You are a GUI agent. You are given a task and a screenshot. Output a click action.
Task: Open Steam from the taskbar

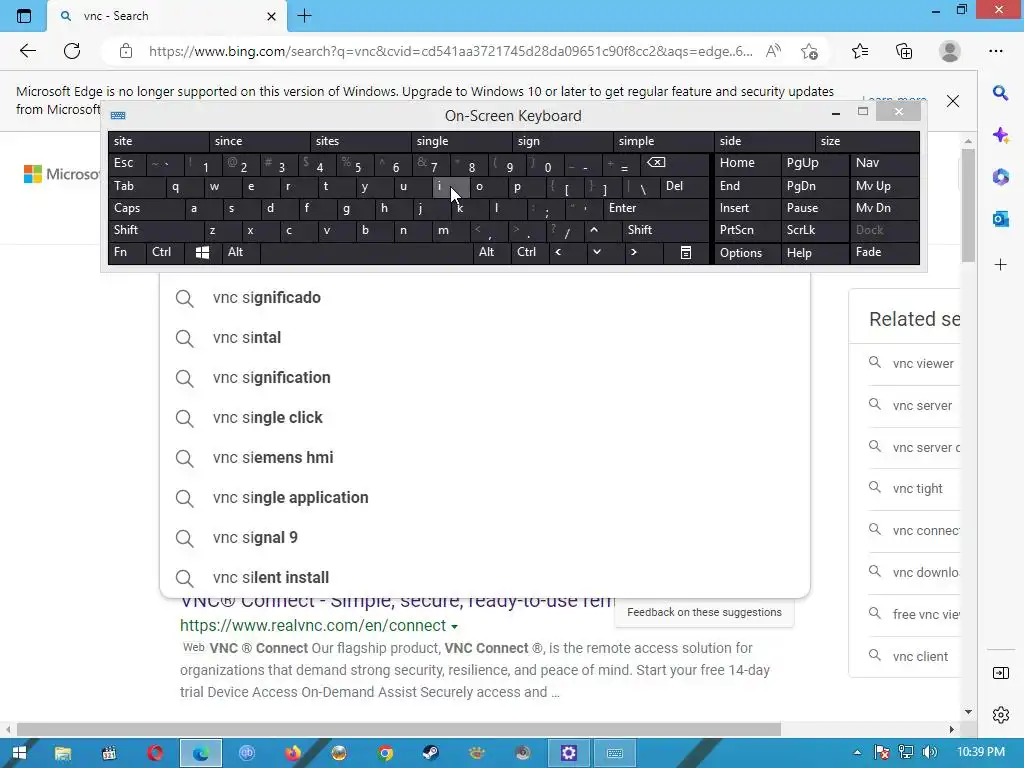coord(430,753)
